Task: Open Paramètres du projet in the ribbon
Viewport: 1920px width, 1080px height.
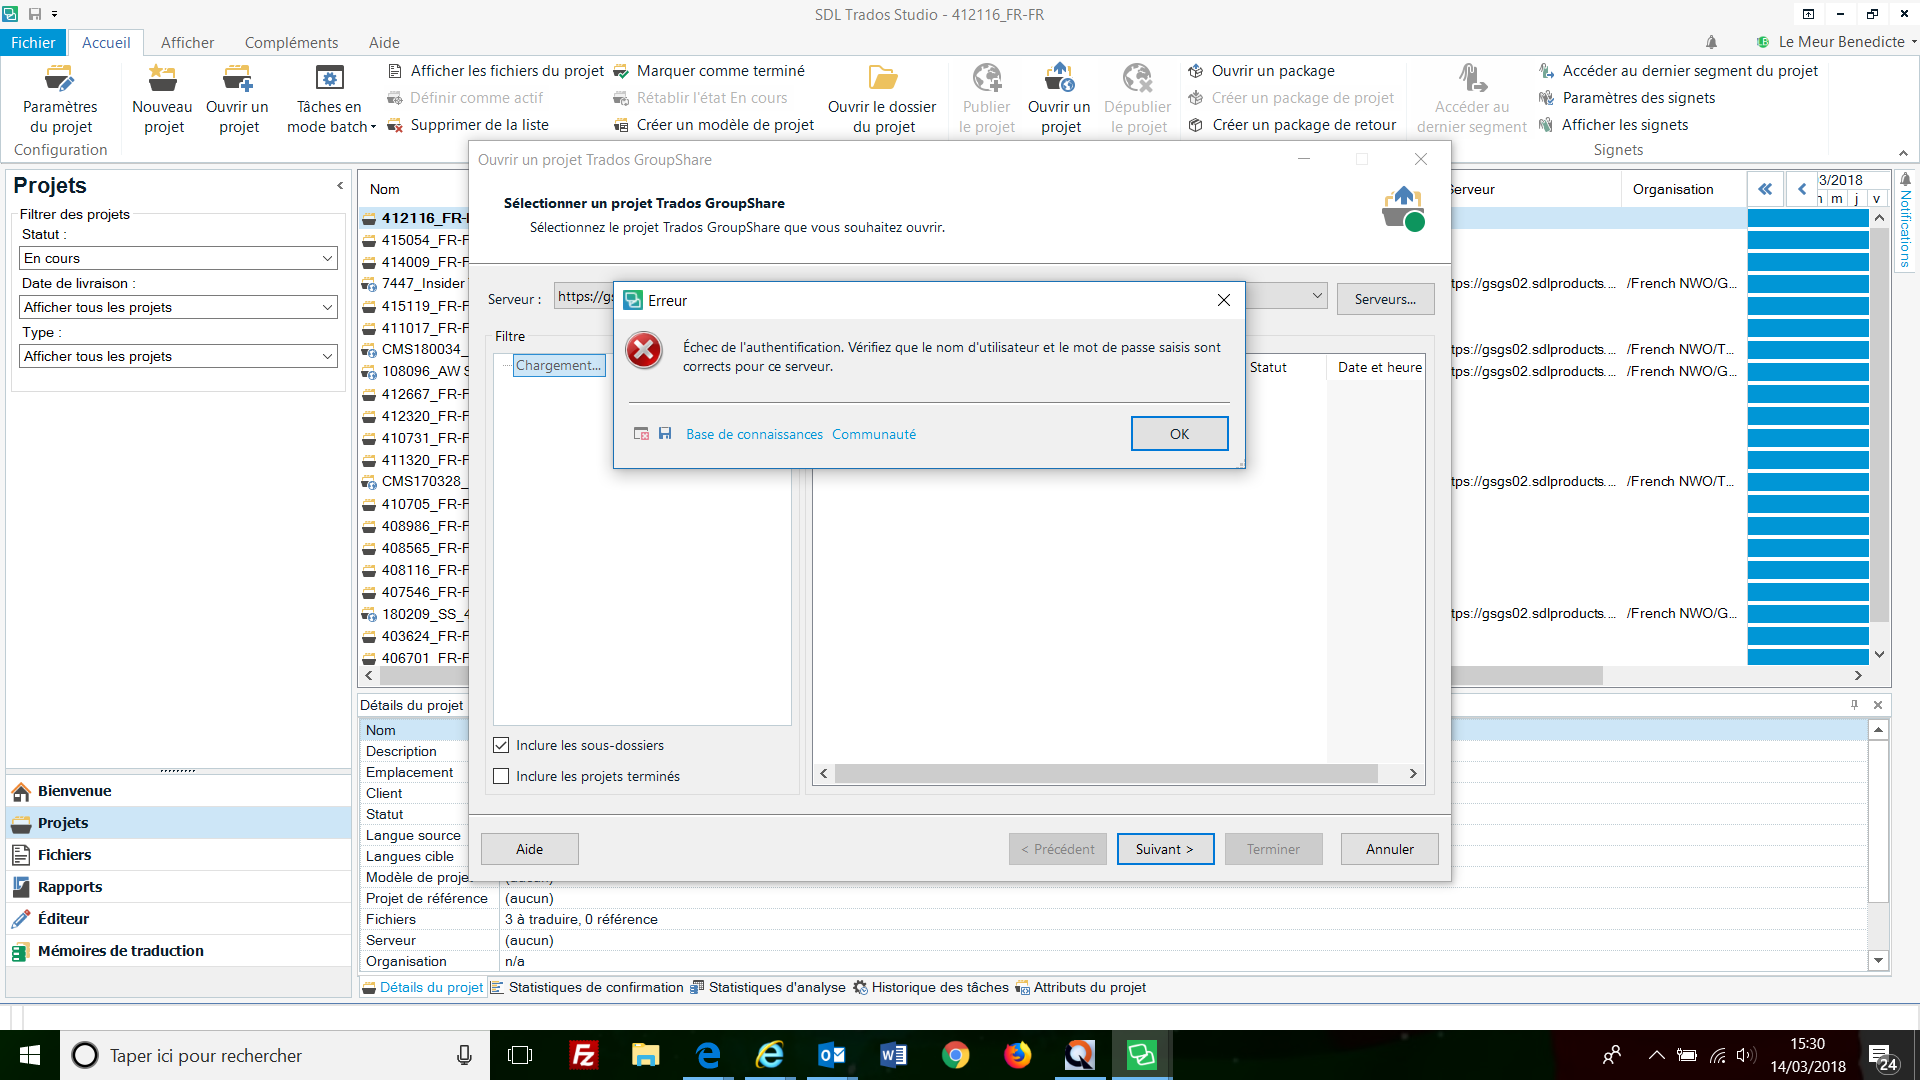Action: [60, 99]
